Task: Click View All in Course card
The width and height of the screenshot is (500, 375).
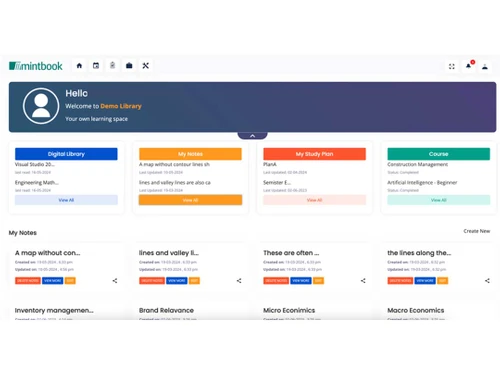Action: click(x=439, y=200)
